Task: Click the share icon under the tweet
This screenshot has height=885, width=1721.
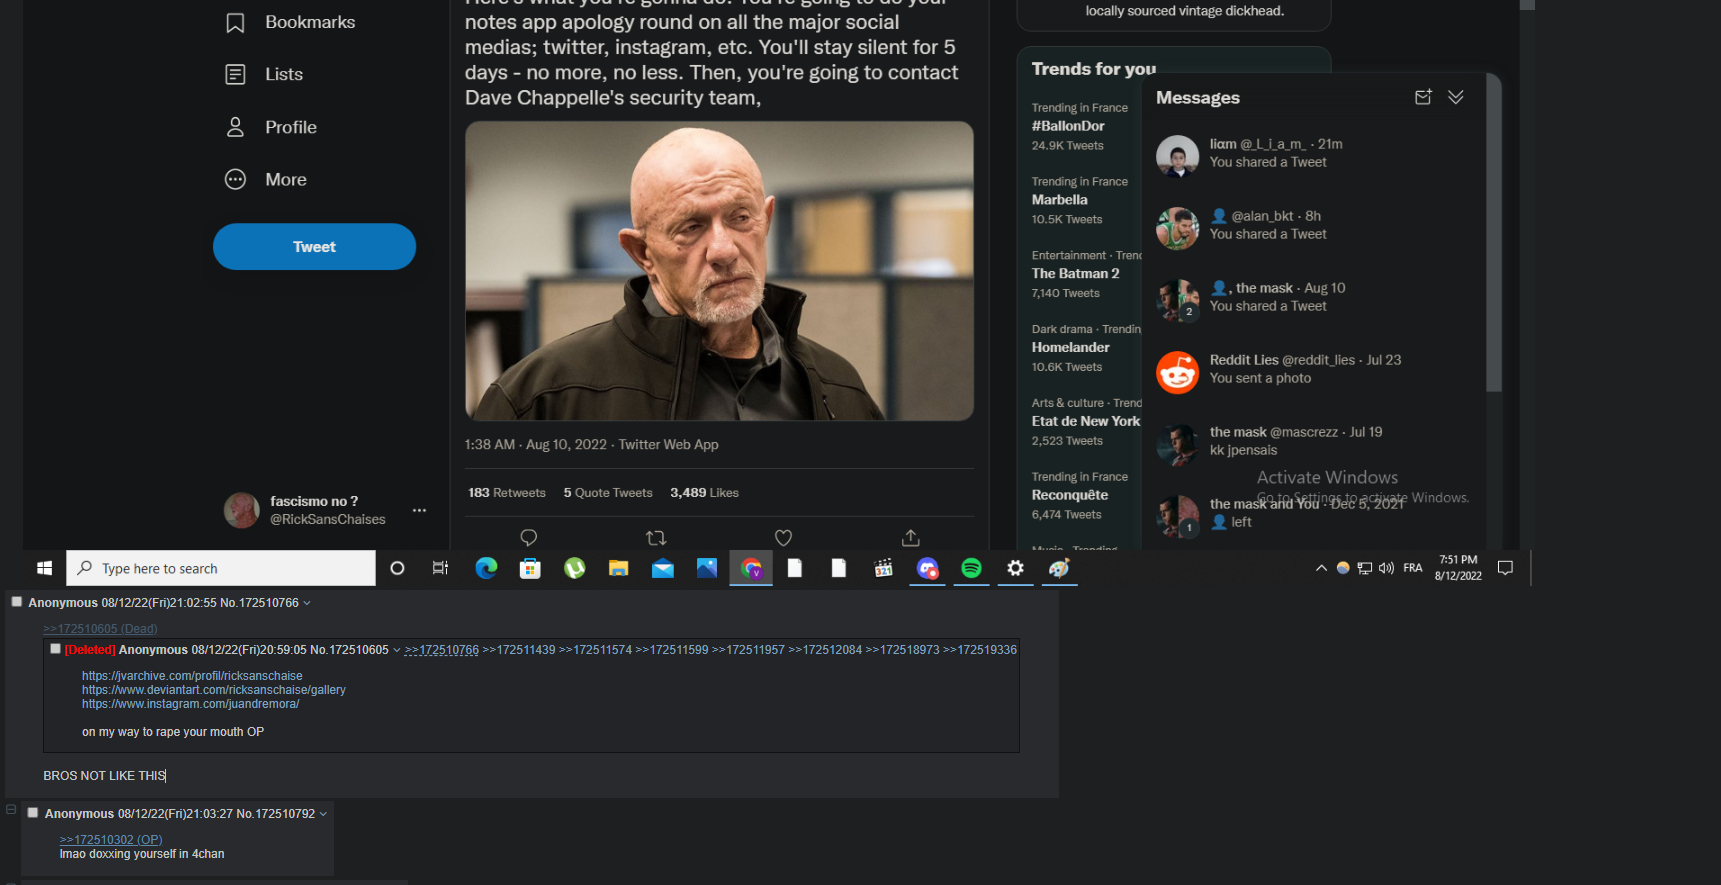Action: 910,537
